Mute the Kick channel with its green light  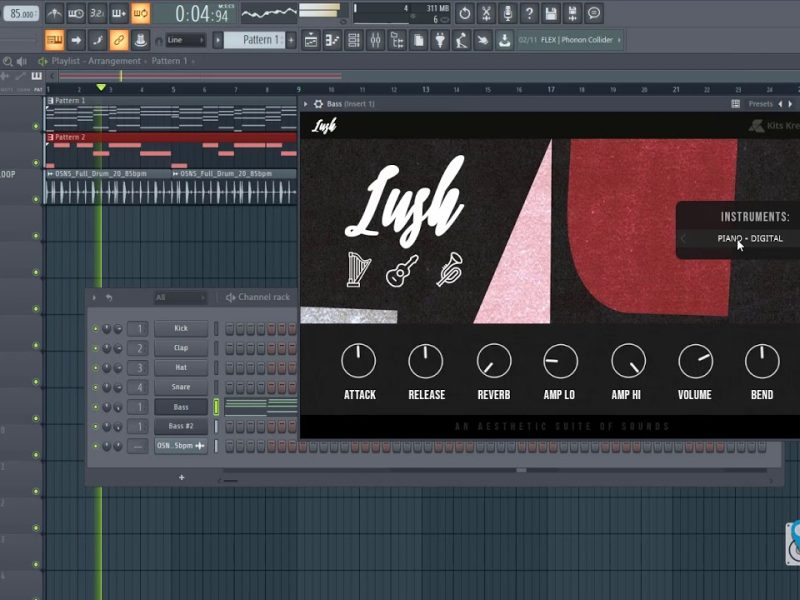point(95,329)
